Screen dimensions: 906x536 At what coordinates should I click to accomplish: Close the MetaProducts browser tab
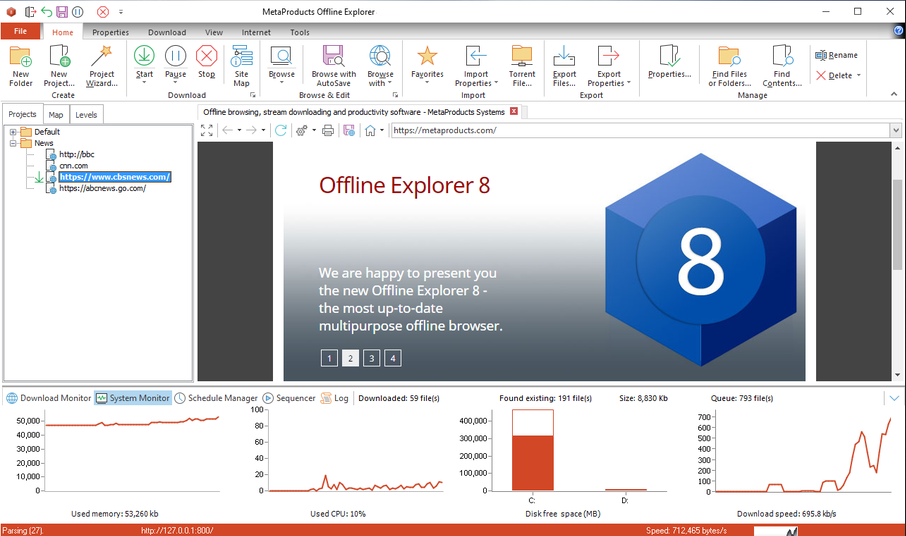coord(514,111)
